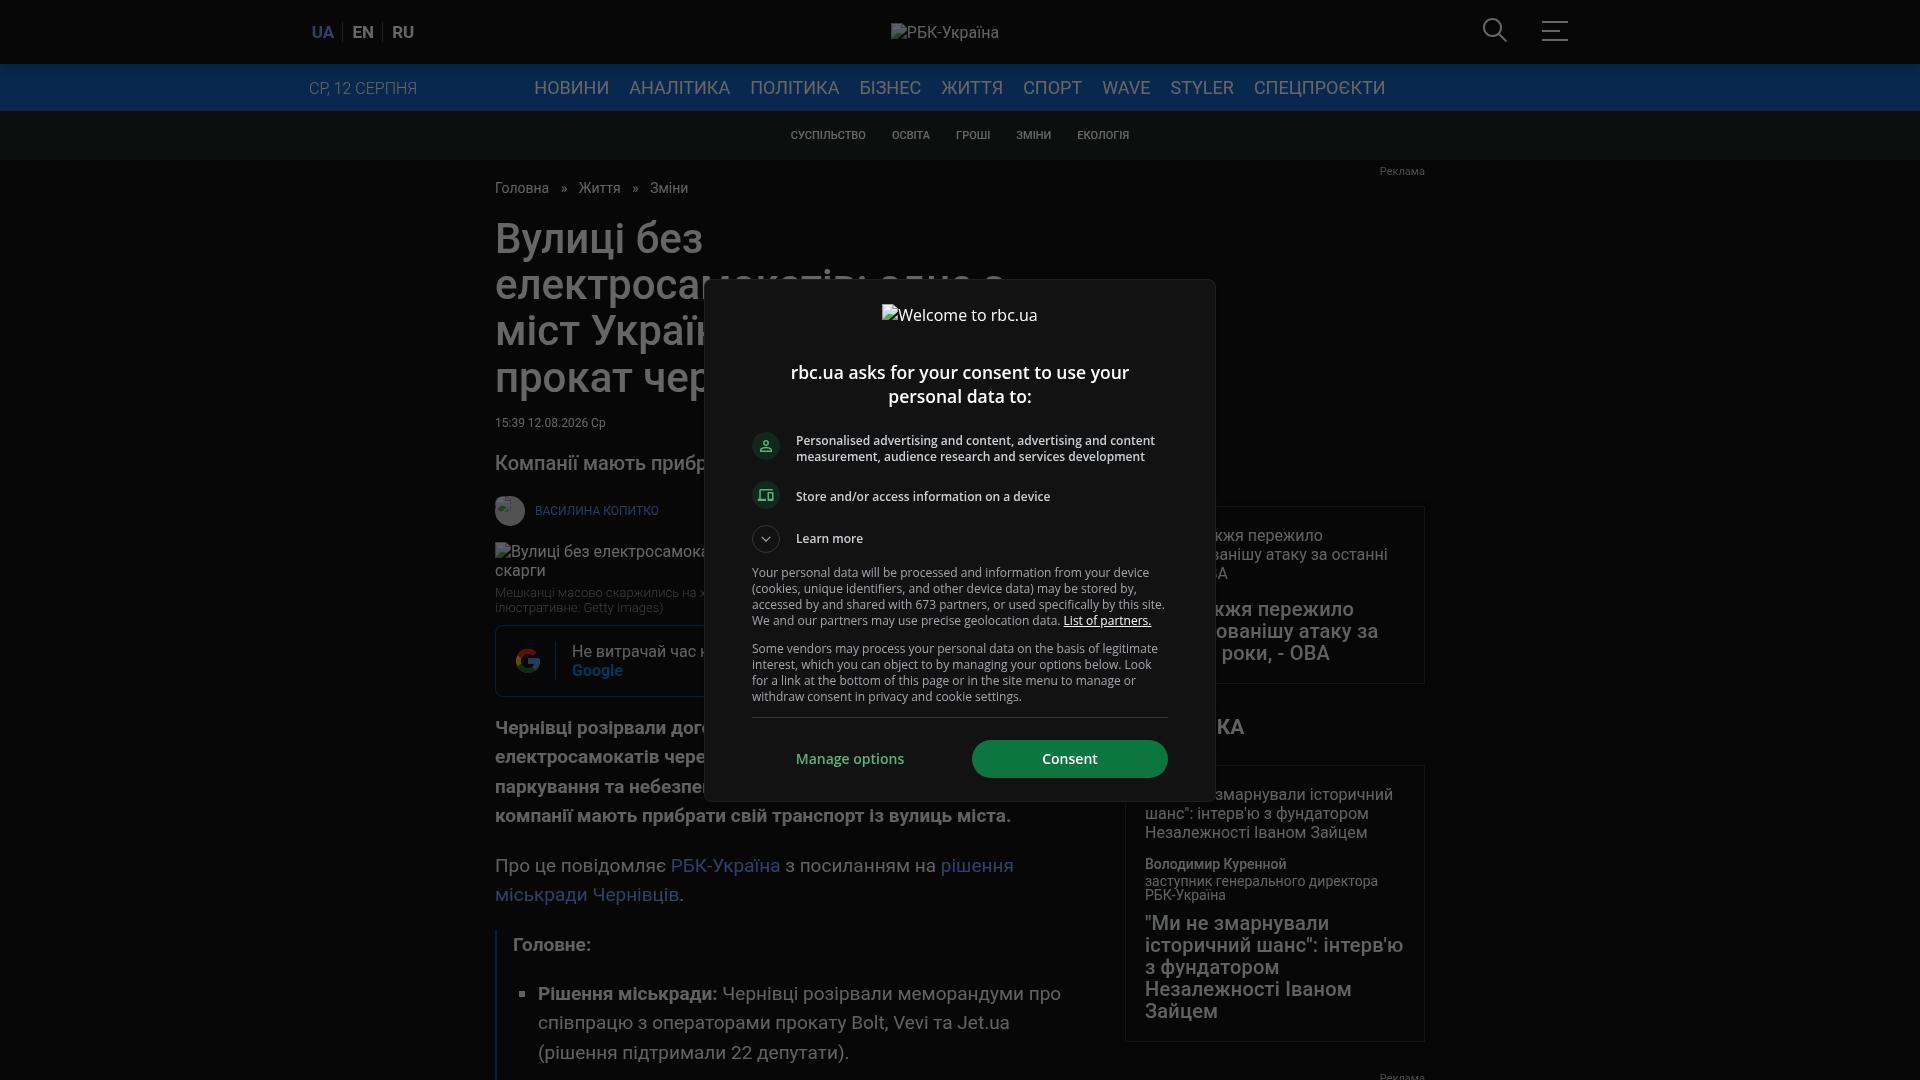Click the author avatar beside Василина Копитко
The width and height of the screenshot is (1920, 1080).
tap(510, 511)
